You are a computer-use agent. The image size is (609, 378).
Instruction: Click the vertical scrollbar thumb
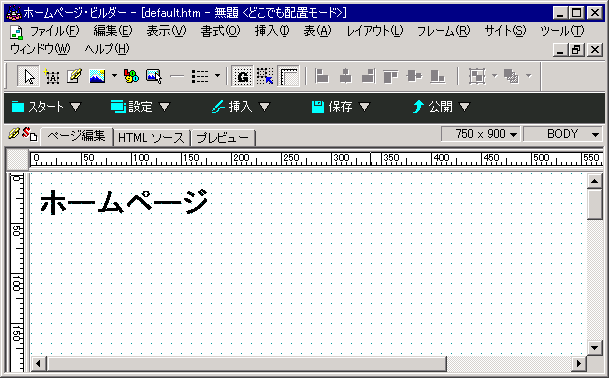pos(595,204)
